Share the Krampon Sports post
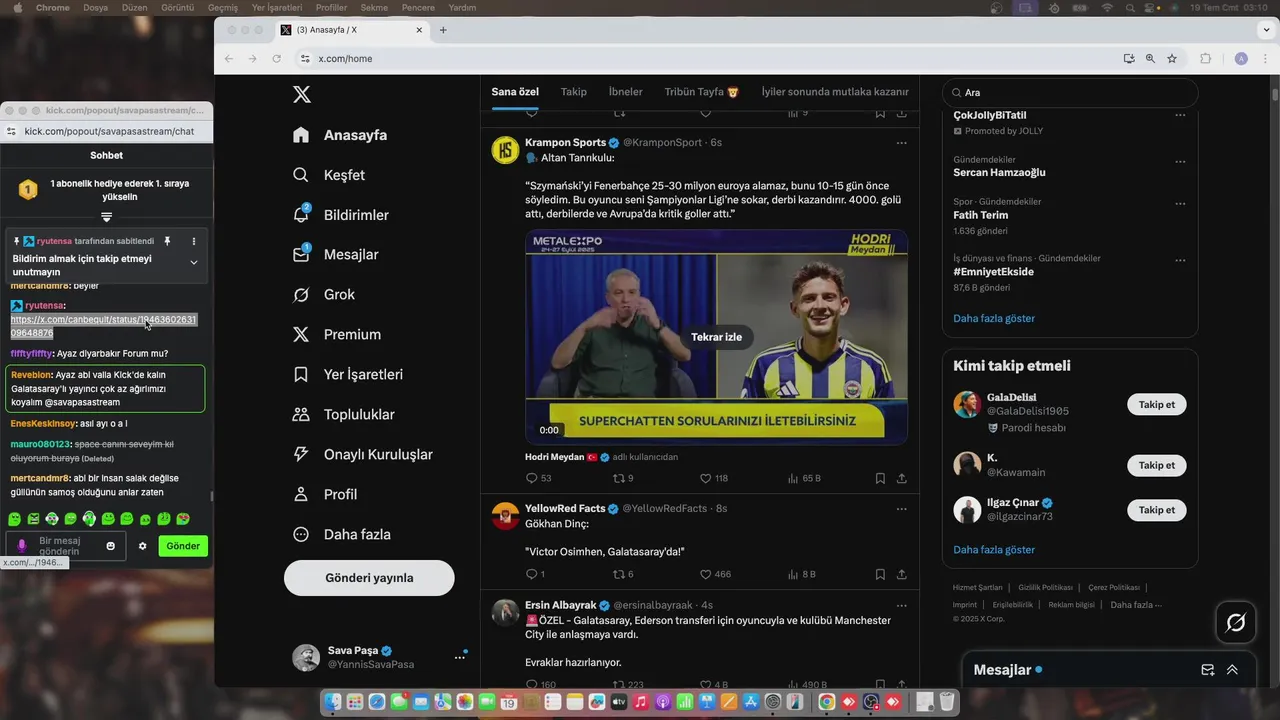 902,478
